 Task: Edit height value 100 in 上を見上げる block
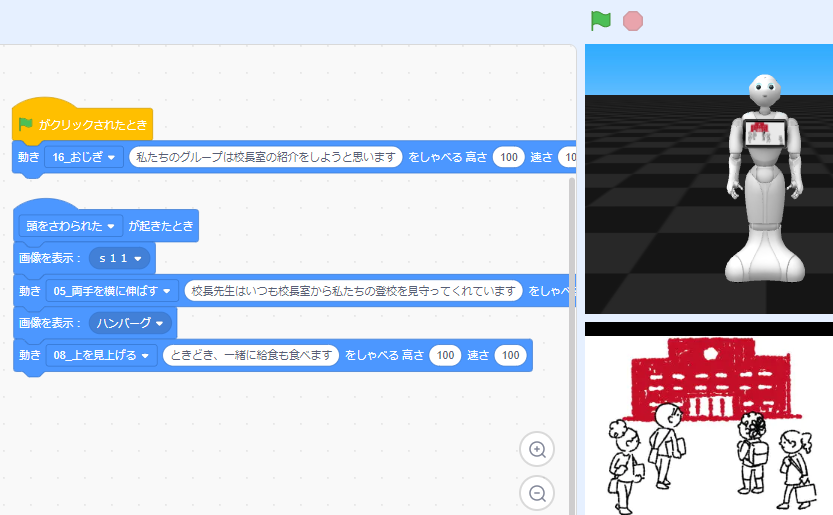pos(445,356)
